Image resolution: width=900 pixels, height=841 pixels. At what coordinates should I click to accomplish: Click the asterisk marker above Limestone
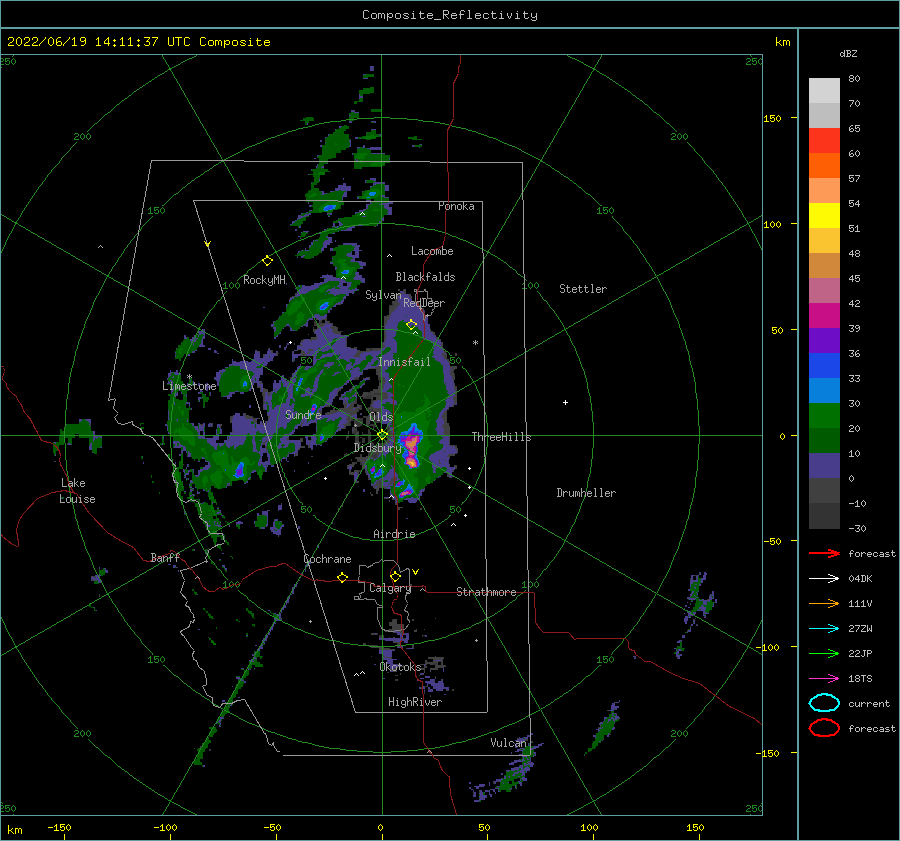[x=189, y=377]
